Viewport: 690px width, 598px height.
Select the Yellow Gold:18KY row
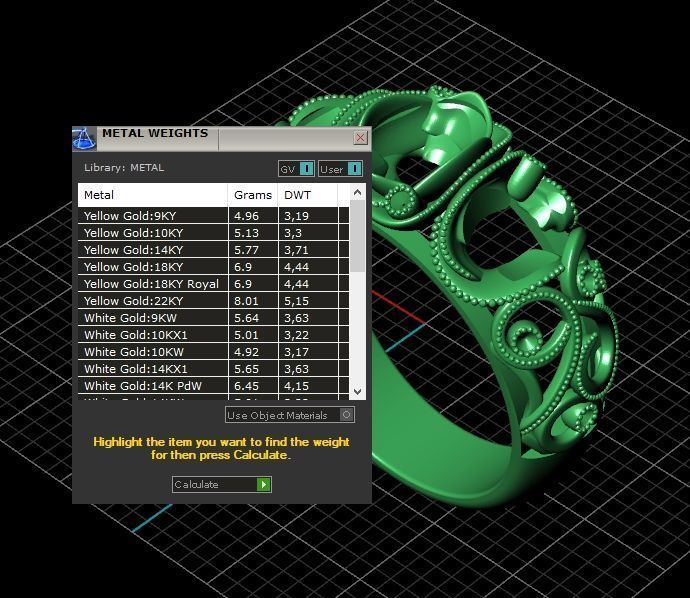click(213, 267)
